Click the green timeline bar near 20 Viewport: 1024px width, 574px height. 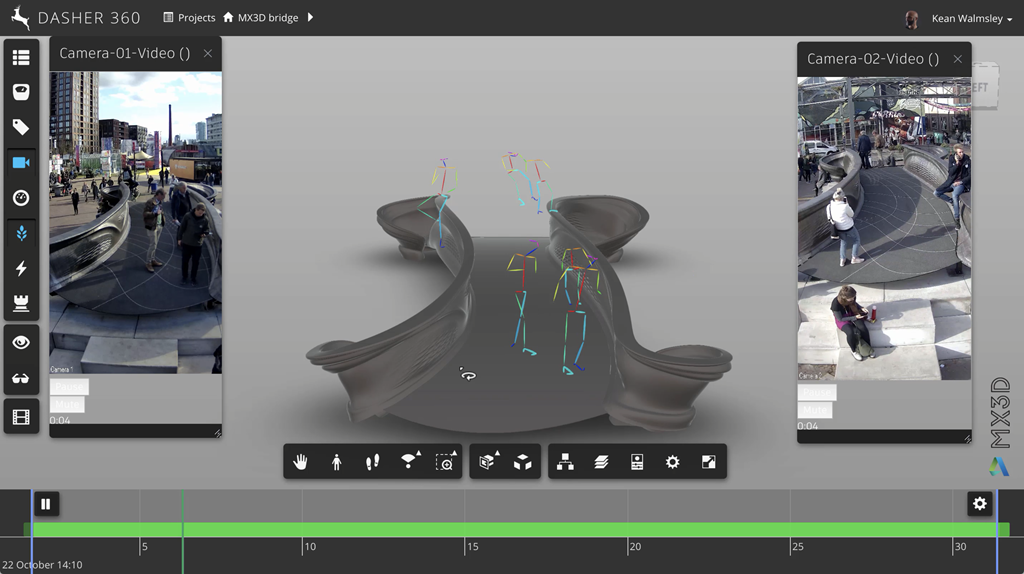click(634, 529)
